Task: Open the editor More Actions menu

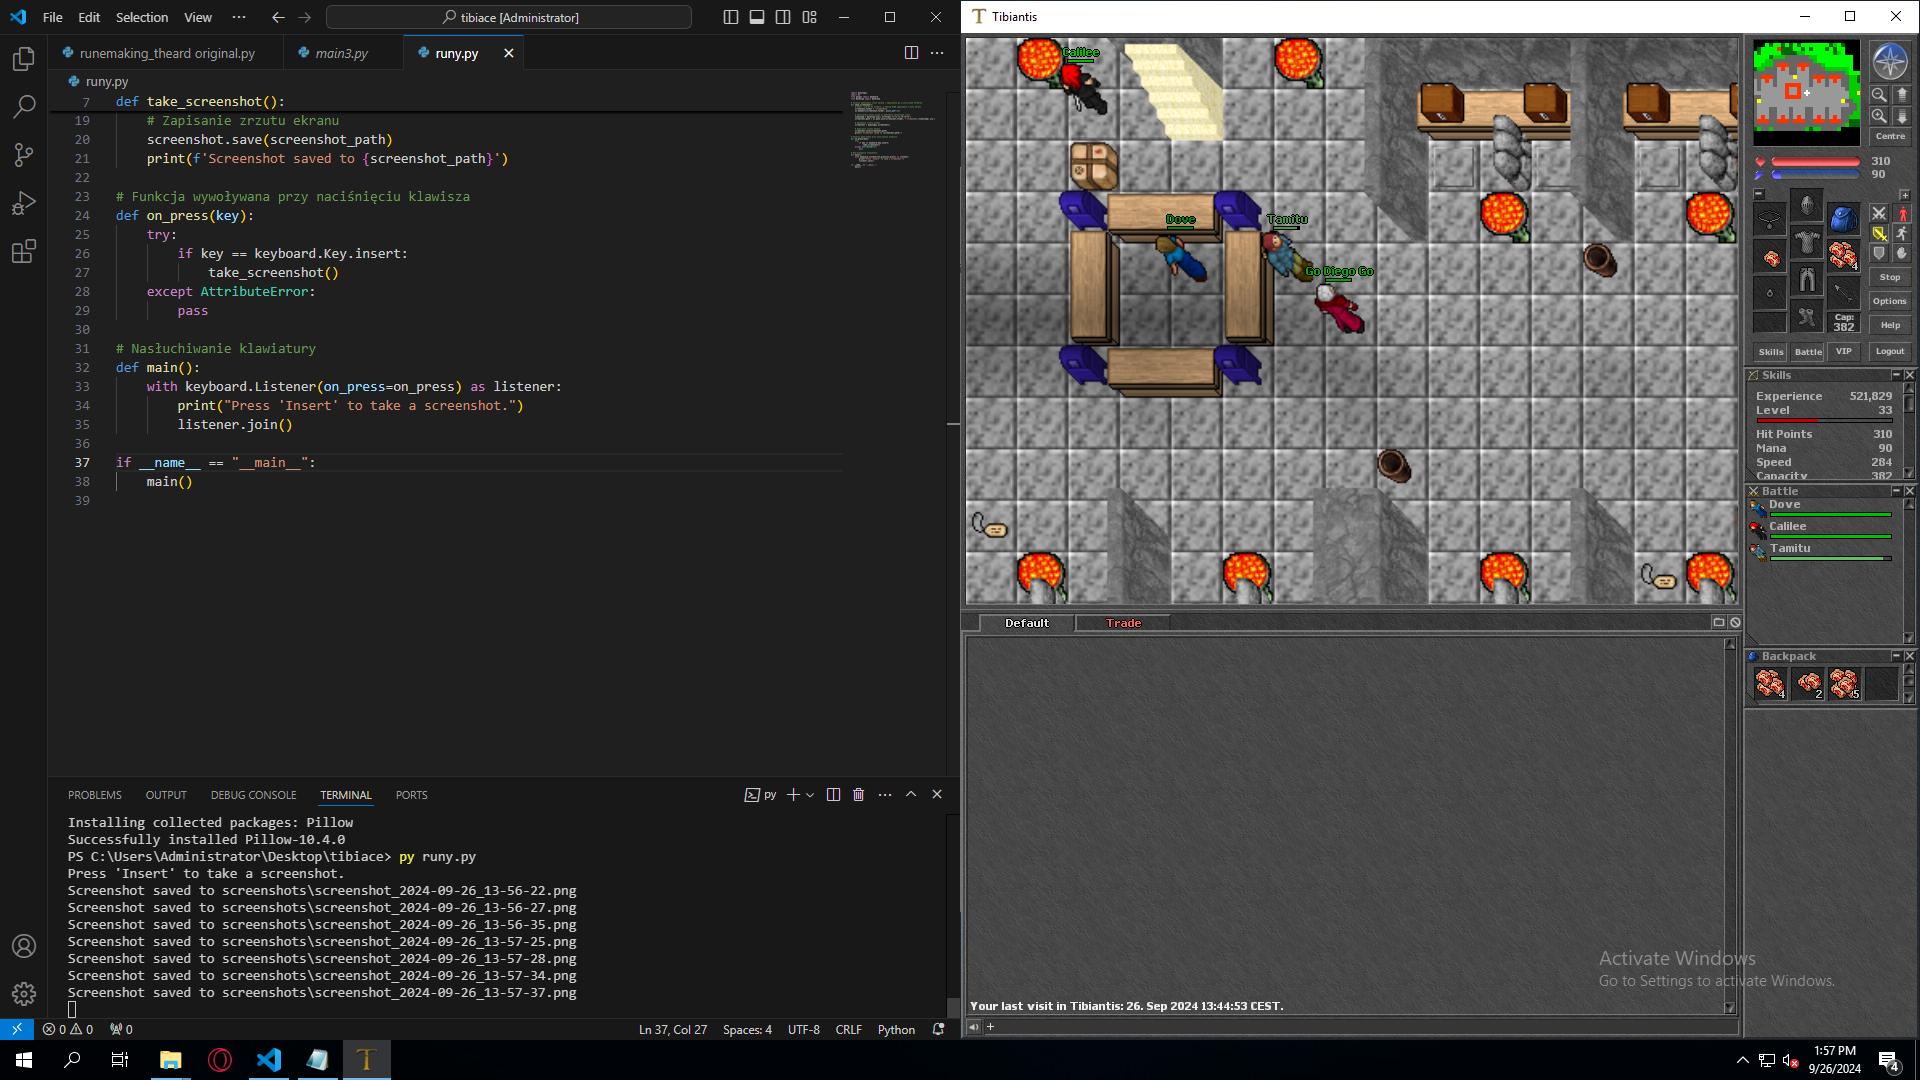Action: [x=937, y=53]
